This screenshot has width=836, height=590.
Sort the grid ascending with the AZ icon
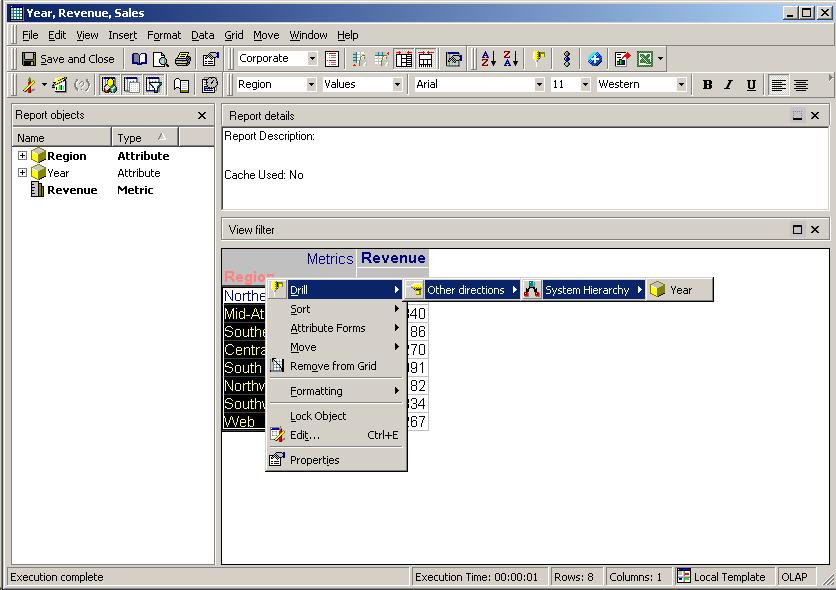coord(487,58)
